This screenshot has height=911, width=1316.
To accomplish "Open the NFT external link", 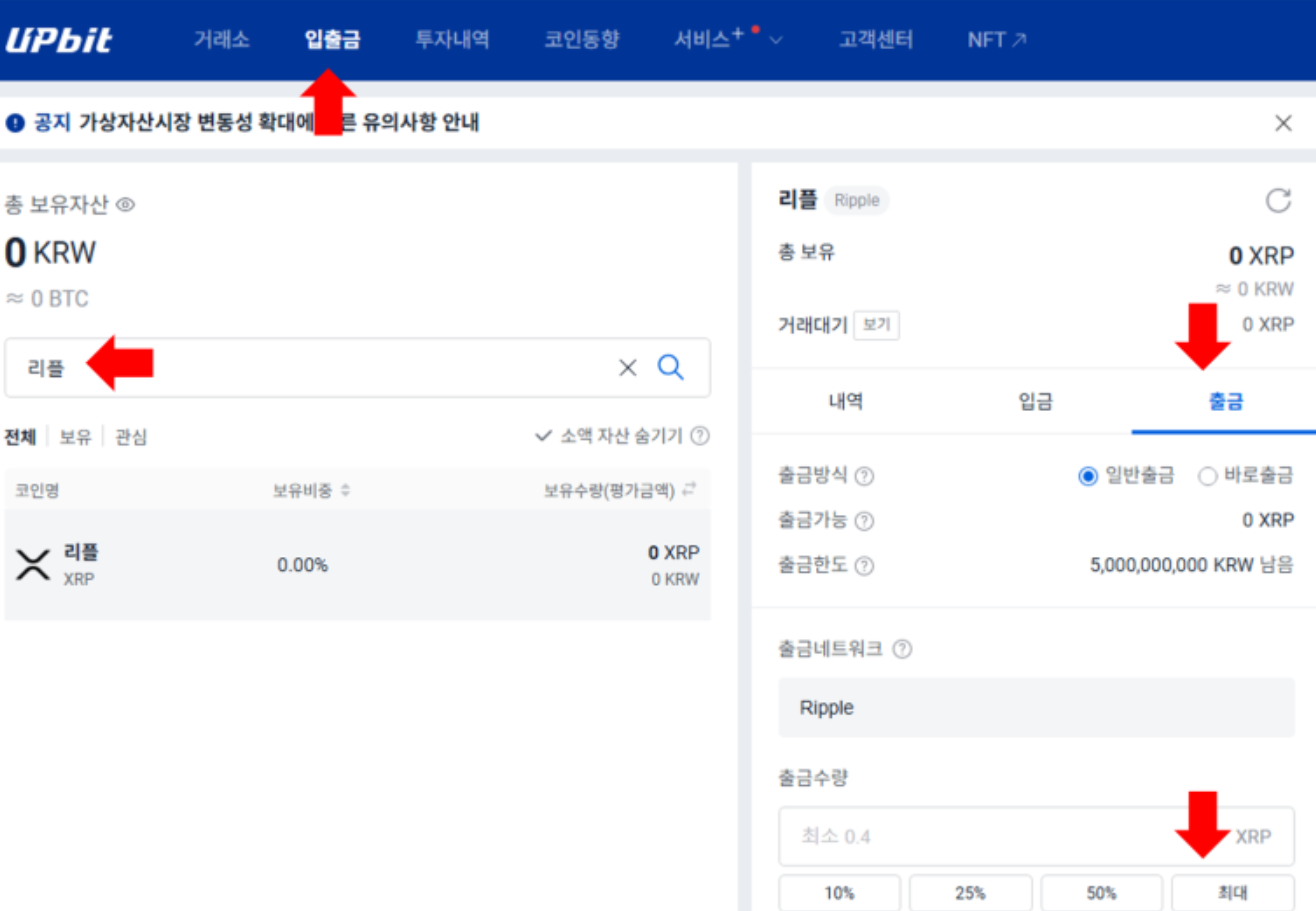I will tap(997, 40).
